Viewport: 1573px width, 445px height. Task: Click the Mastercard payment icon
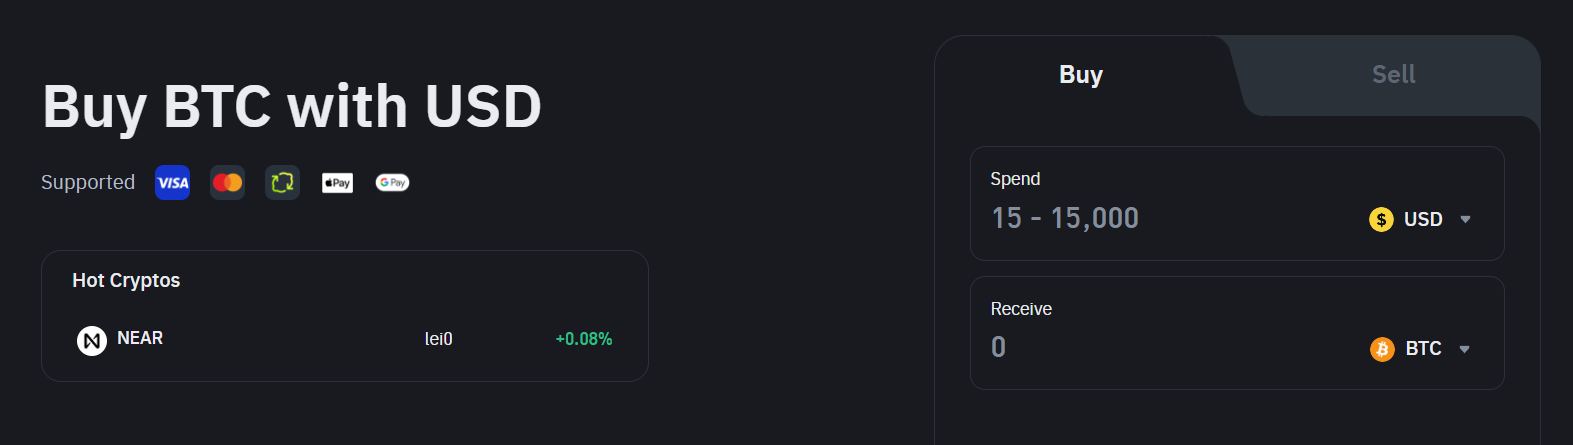click(x=227, y=183)
